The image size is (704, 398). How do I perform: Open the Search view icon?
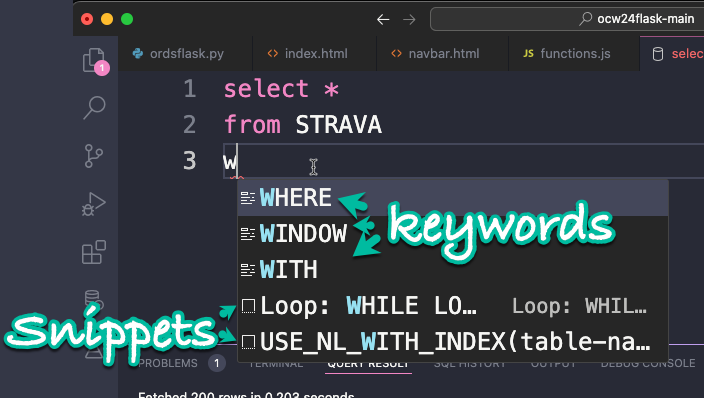point(94,108)
